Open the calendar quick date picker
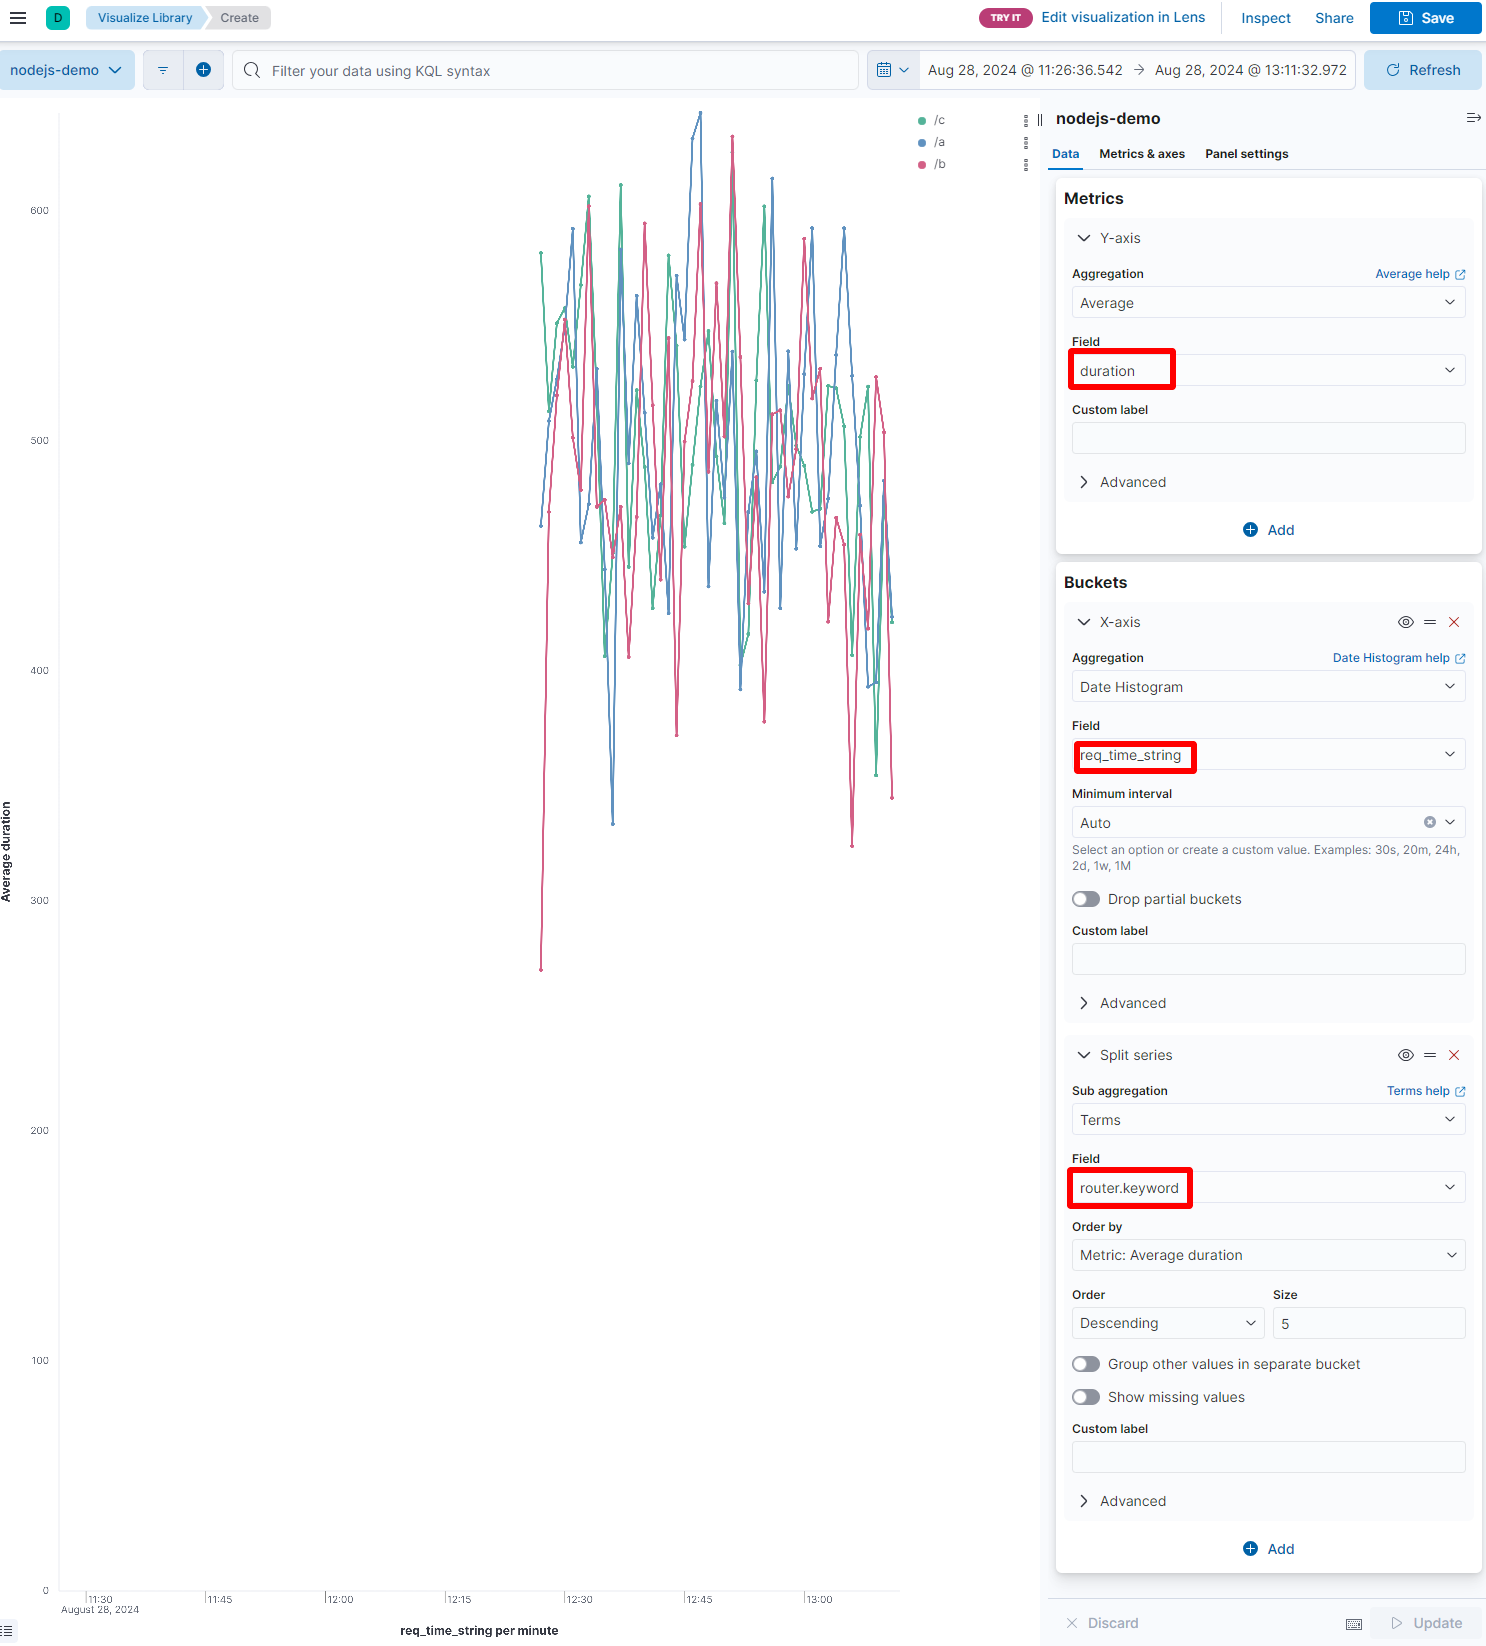 tap(891, 70)
